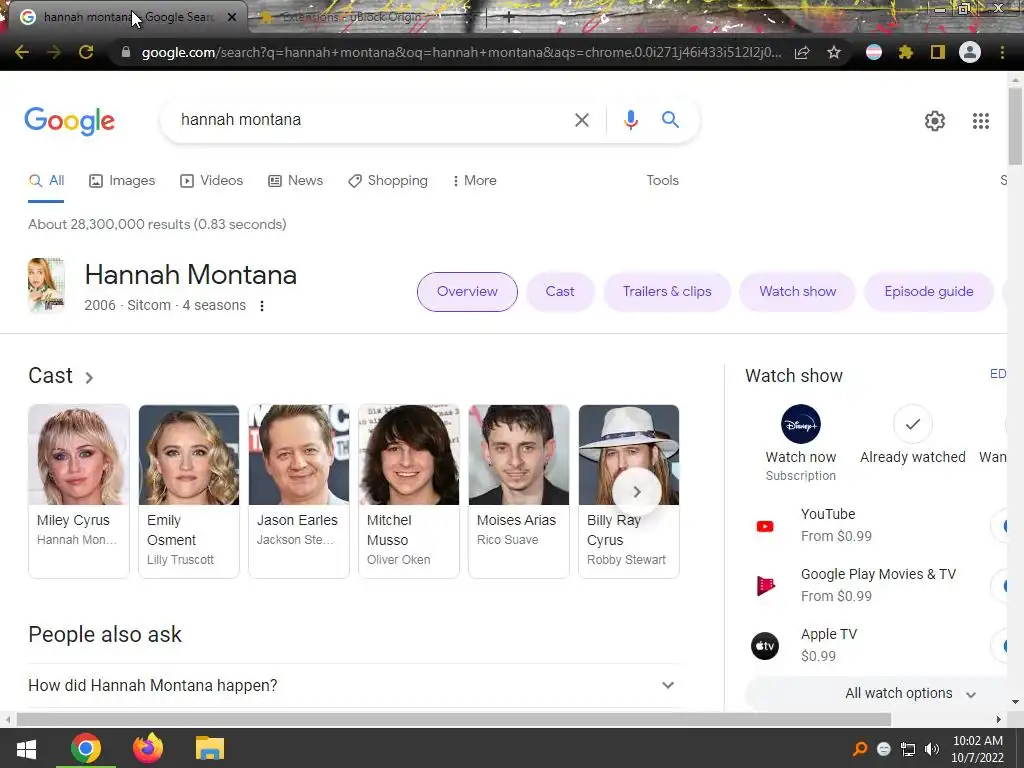Click the Apple TV icon
The height and width of the screenshot is (768, 1024).
click(x=765, y=646)
